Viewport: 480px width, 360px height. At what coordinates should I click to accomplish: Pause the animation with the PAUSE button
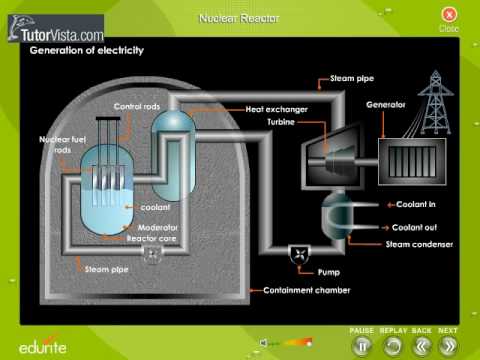coord(362,347)
